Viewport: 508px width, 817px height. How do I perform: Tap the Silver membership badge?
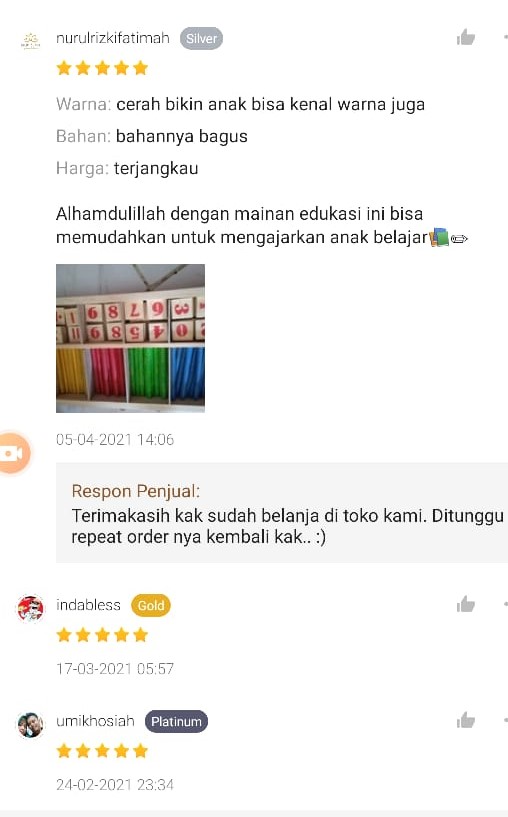(x=201, y=39)
